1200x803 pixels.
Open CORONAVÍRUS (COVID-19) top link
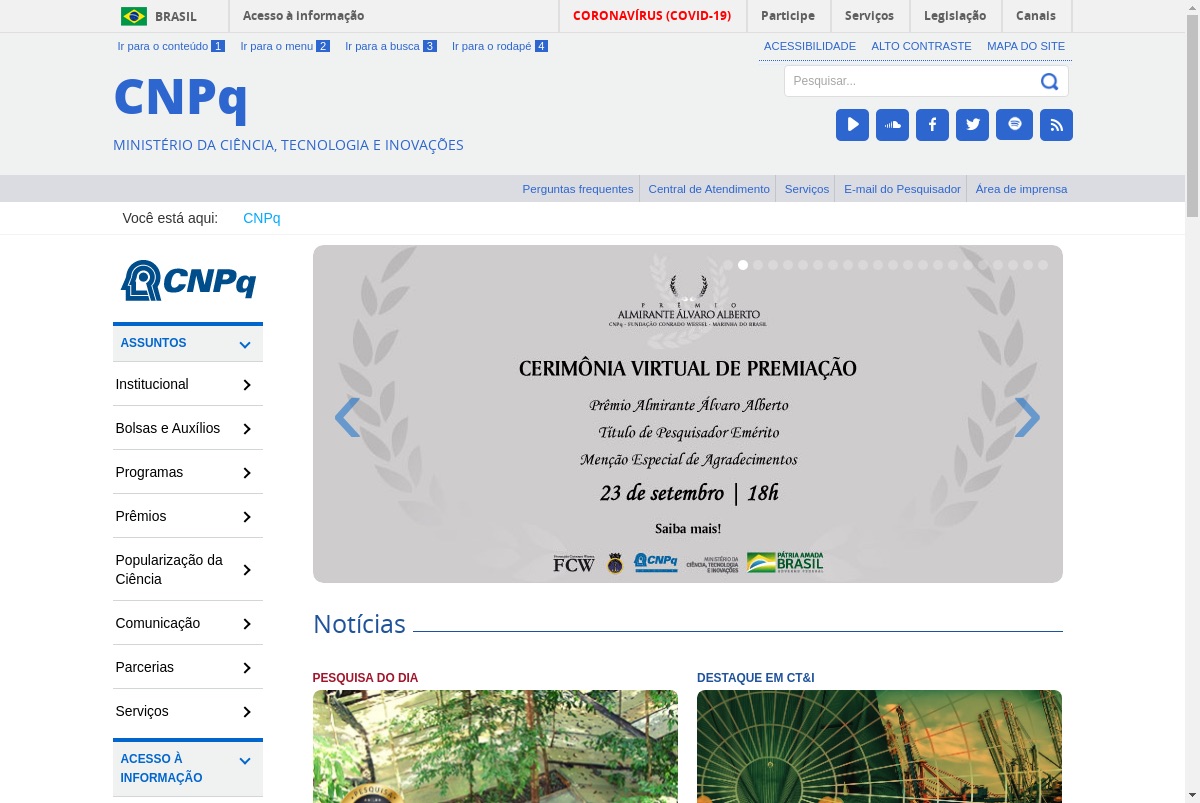[x=652, y=16]
